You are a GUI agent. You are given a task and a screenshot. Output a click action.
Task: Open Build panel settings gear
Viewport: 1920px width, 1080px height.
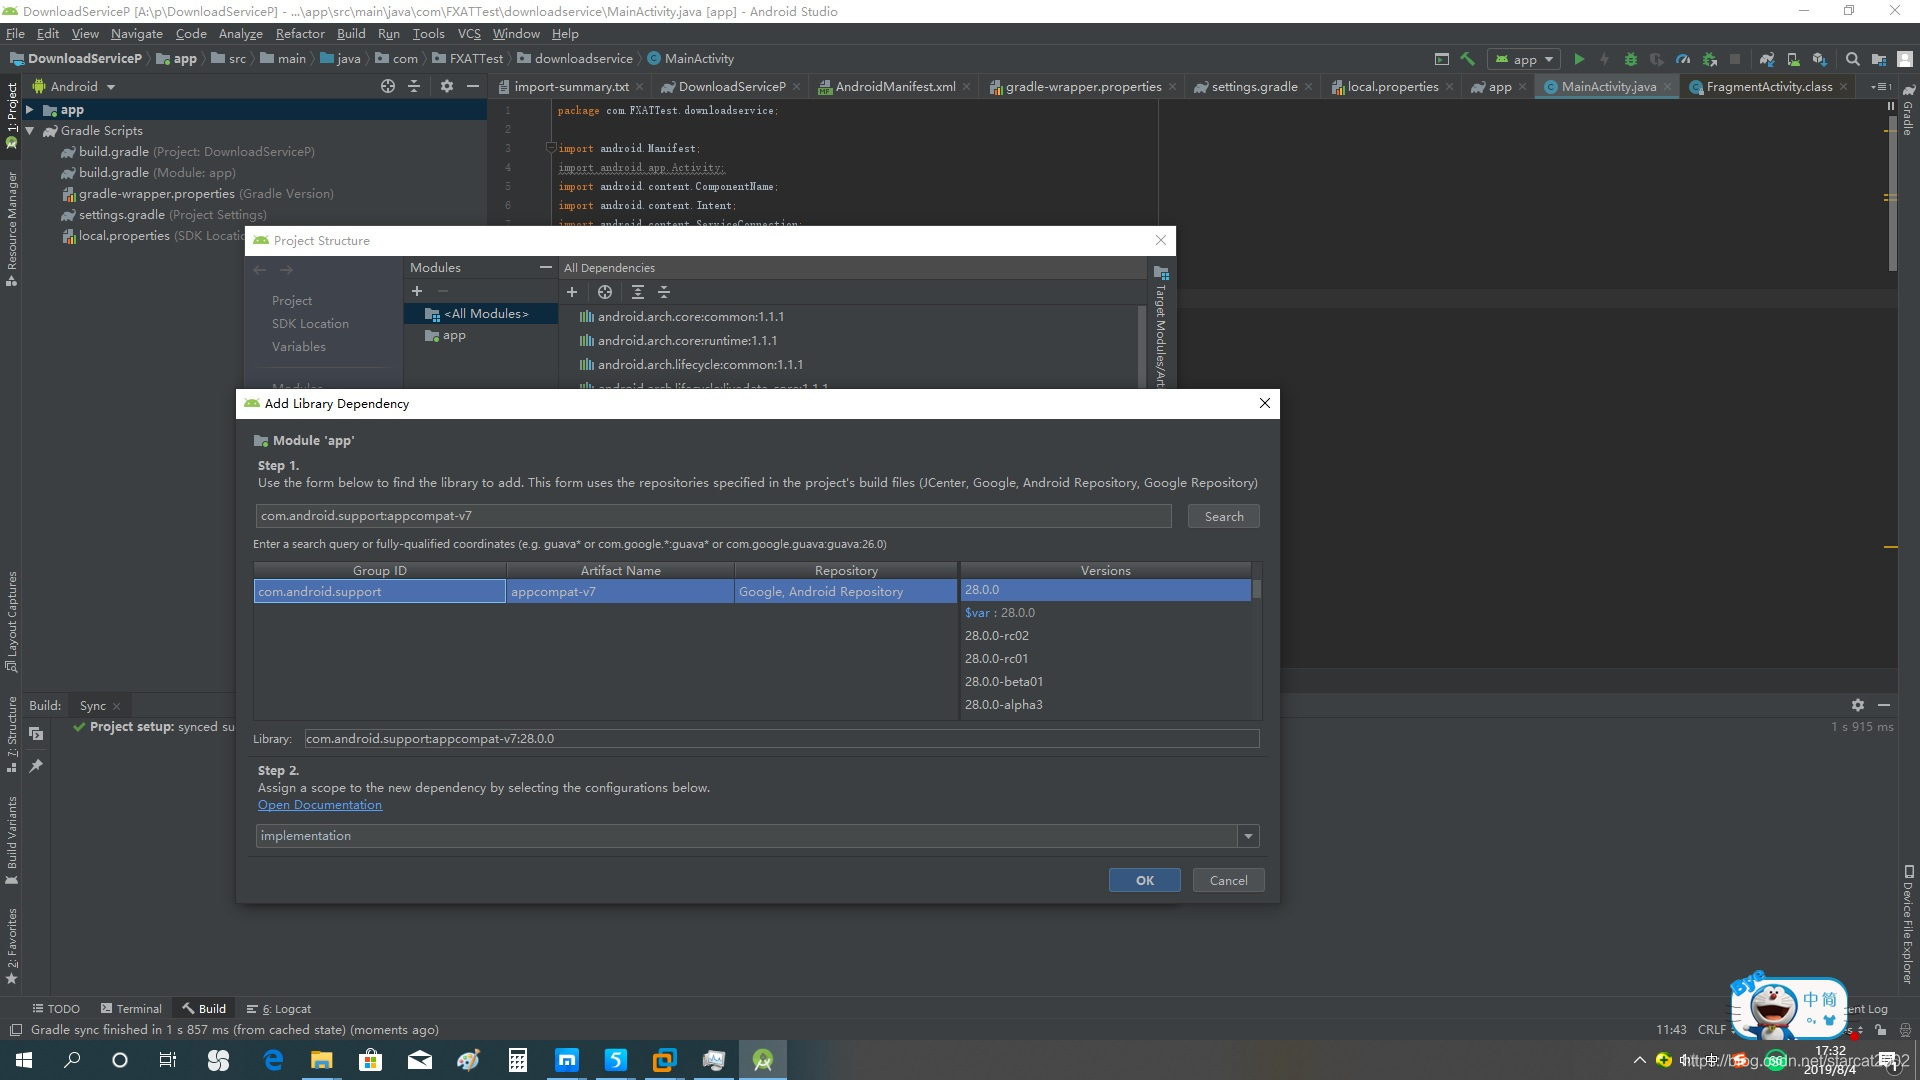pyautogui.click(x=1858, y=705)
